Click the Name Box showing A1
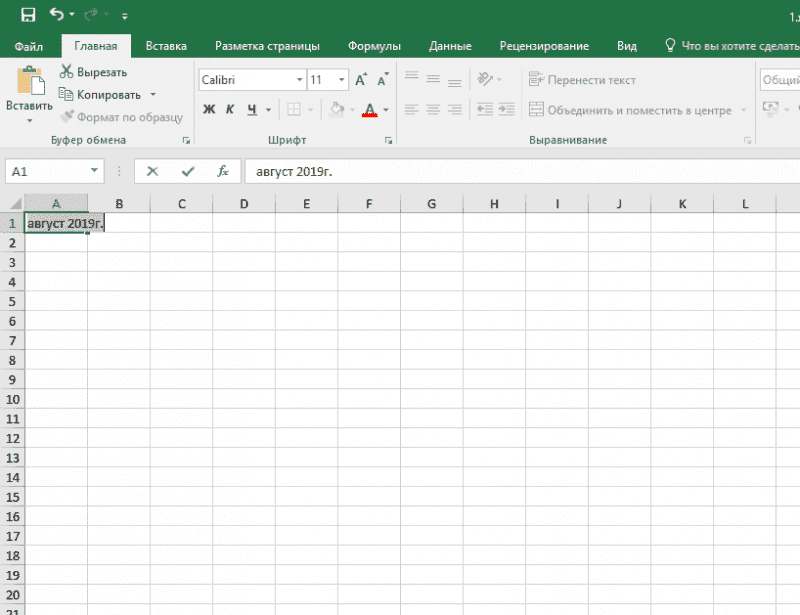 50,171
